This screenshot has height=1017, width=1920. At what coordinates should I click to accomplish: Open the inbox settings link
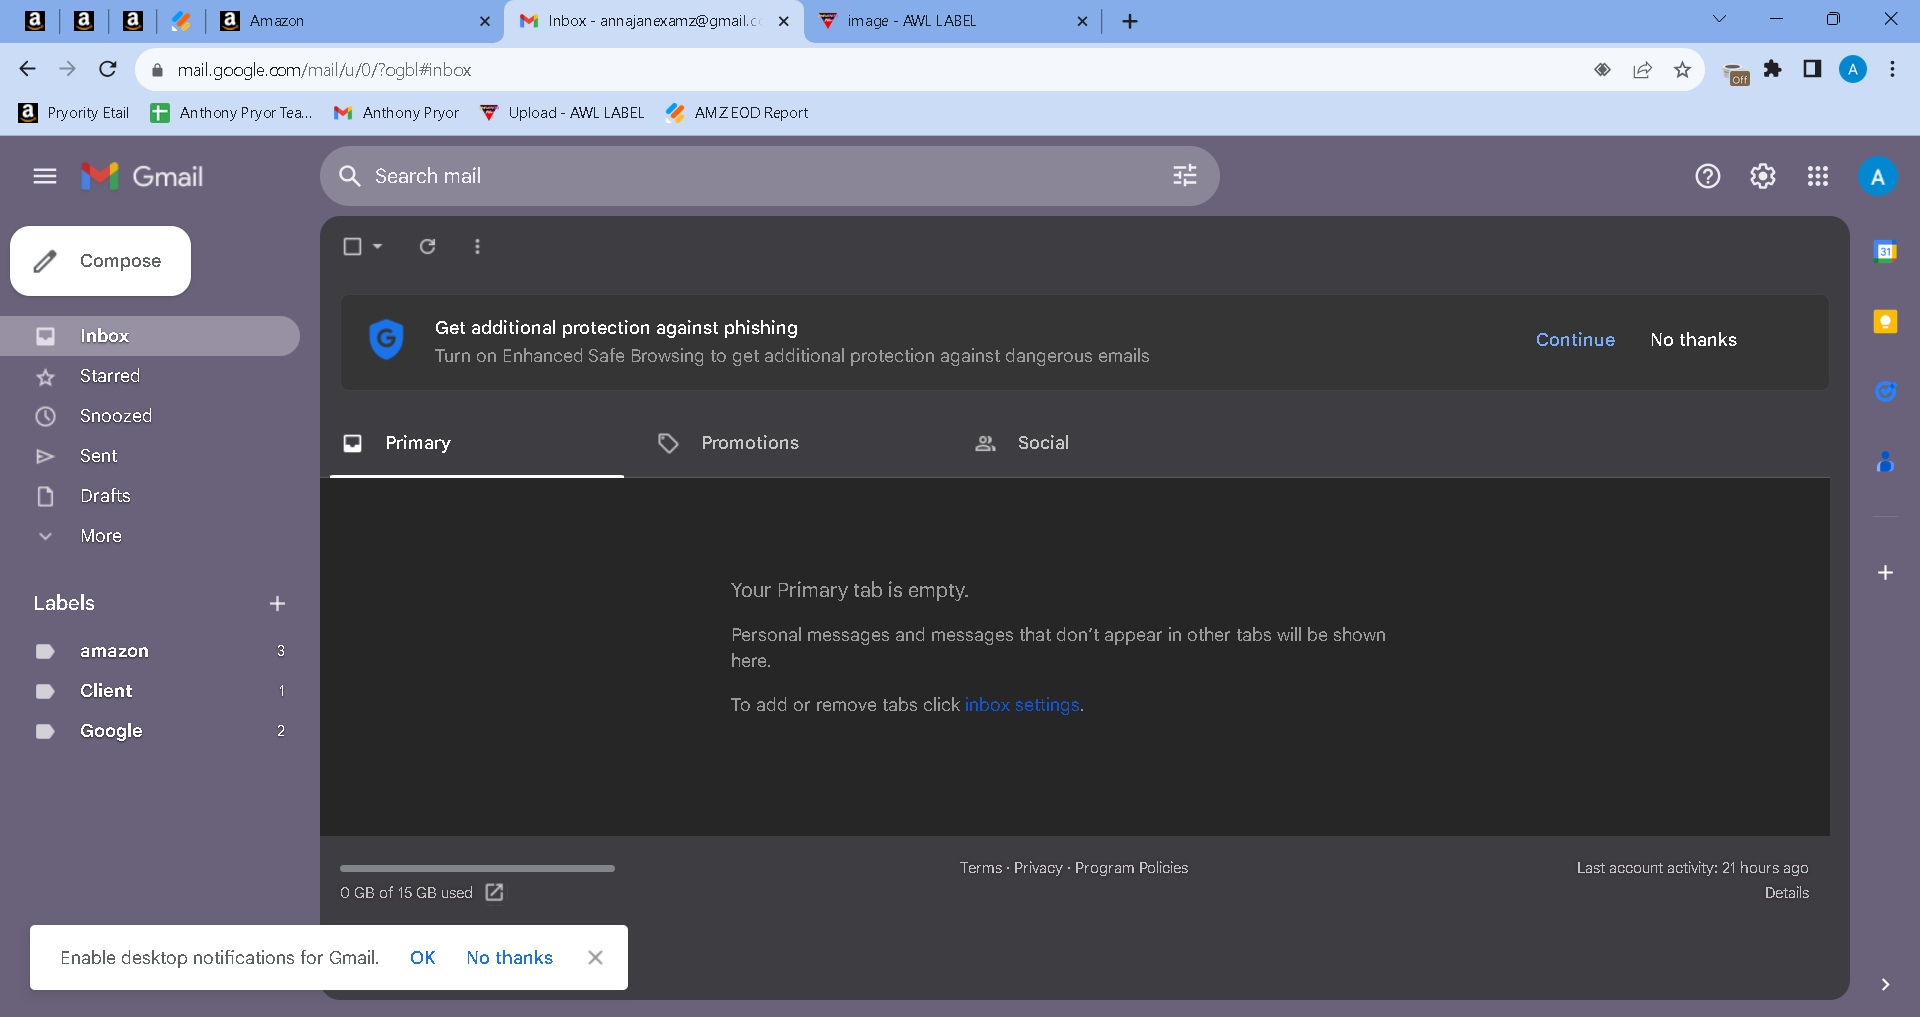click(x=1021, y=705)
